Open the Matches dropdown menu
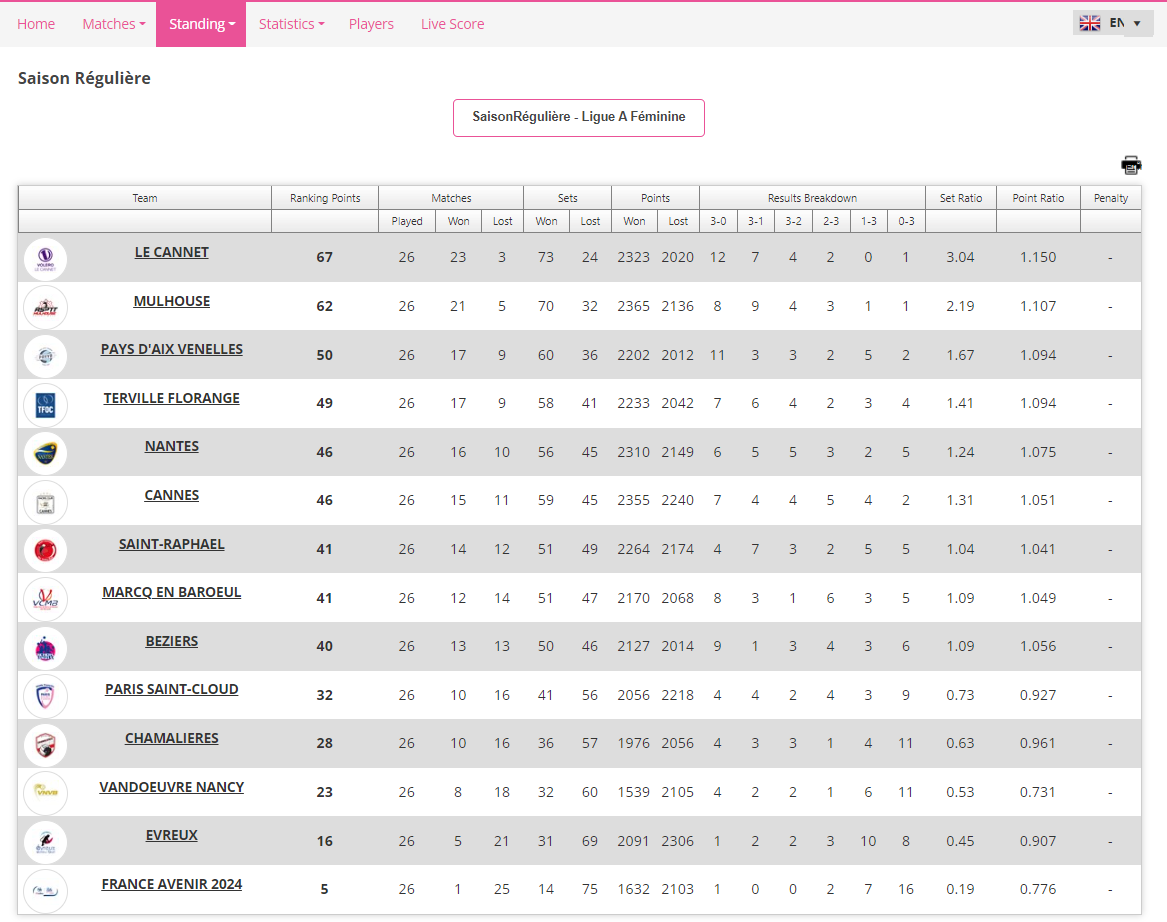1167x922 pixels. [114, 24]
